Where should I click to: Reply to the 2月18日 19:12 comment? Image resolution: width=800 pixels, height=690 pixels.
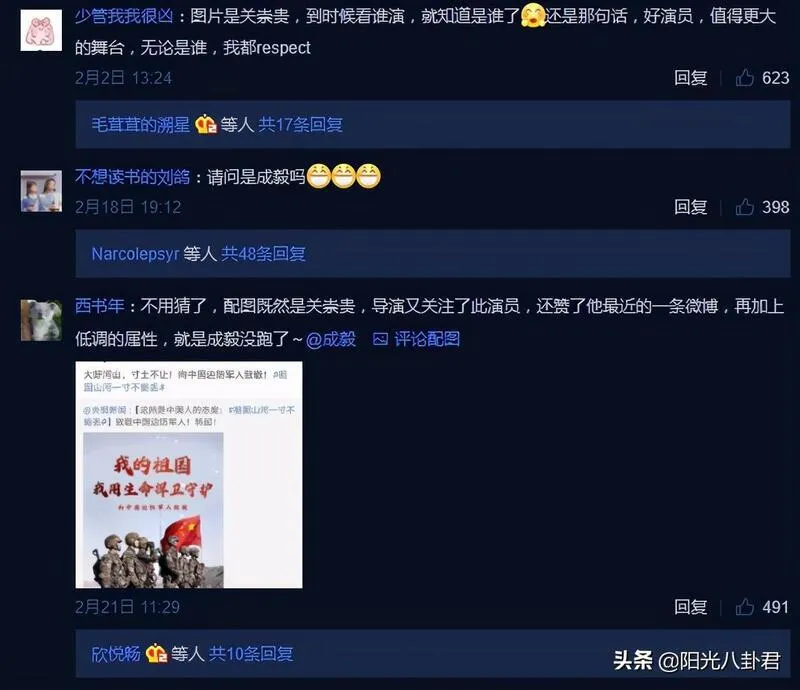click(x=690, y=207)
